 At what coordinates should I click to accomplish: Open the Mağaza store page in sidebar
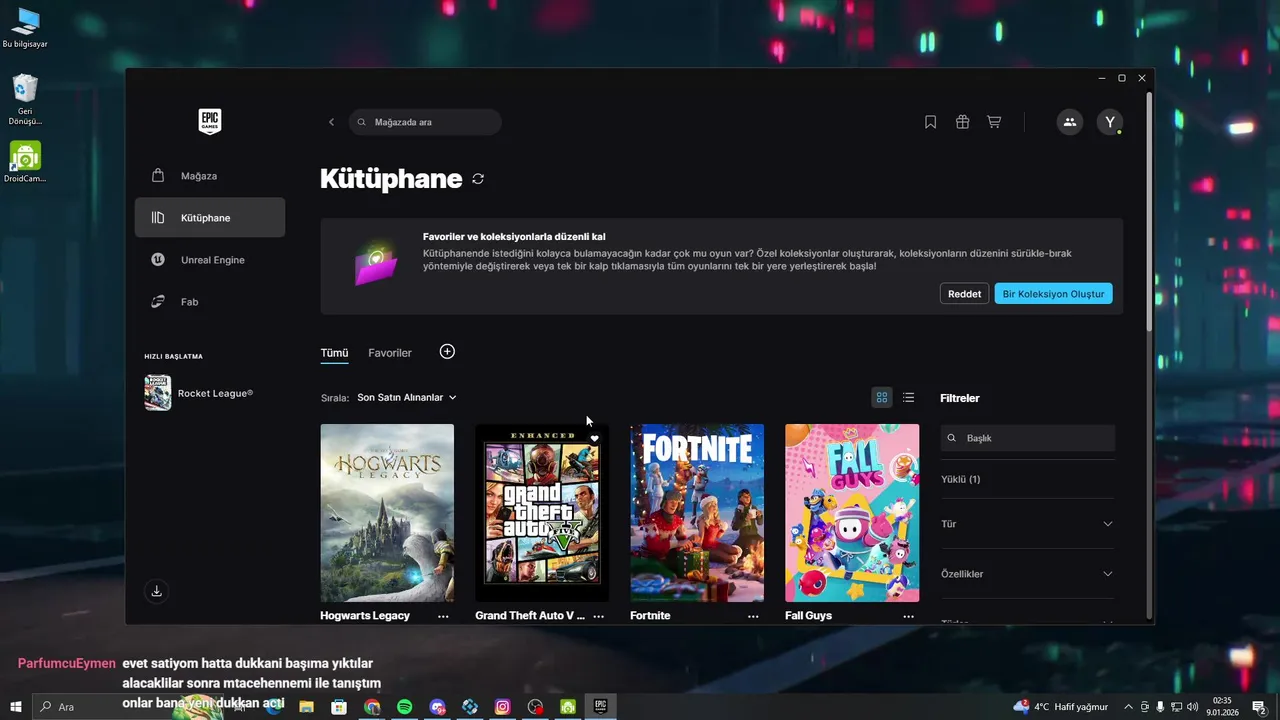(x=210, y=176)
